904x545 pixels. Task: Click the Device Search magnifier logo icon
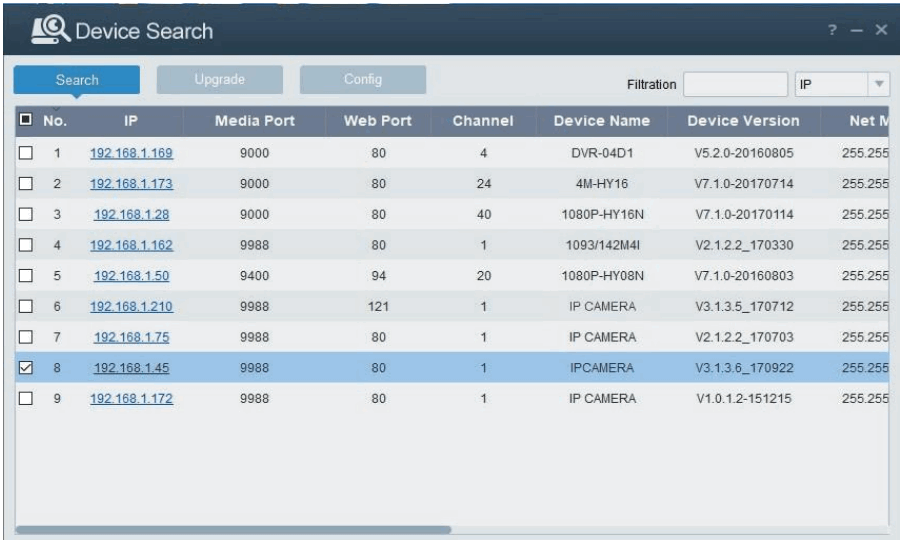(50, 30)
